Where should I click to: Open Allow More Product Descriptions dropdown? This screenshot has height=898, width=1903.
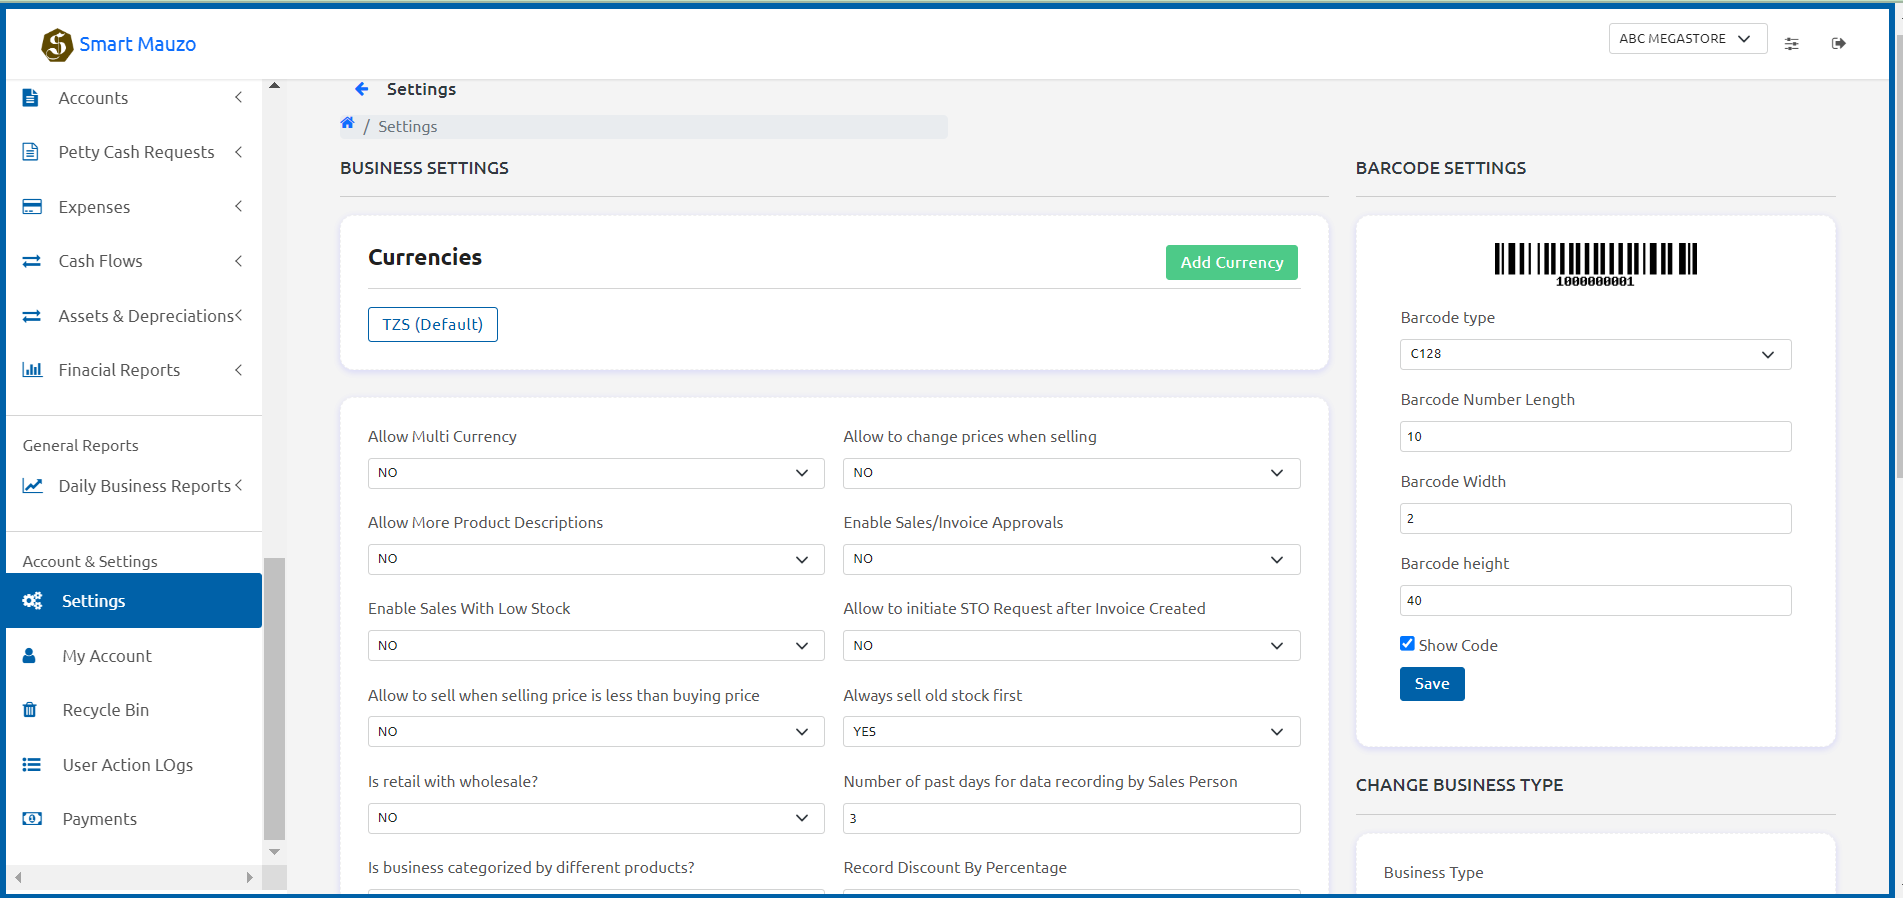point(596,559)
